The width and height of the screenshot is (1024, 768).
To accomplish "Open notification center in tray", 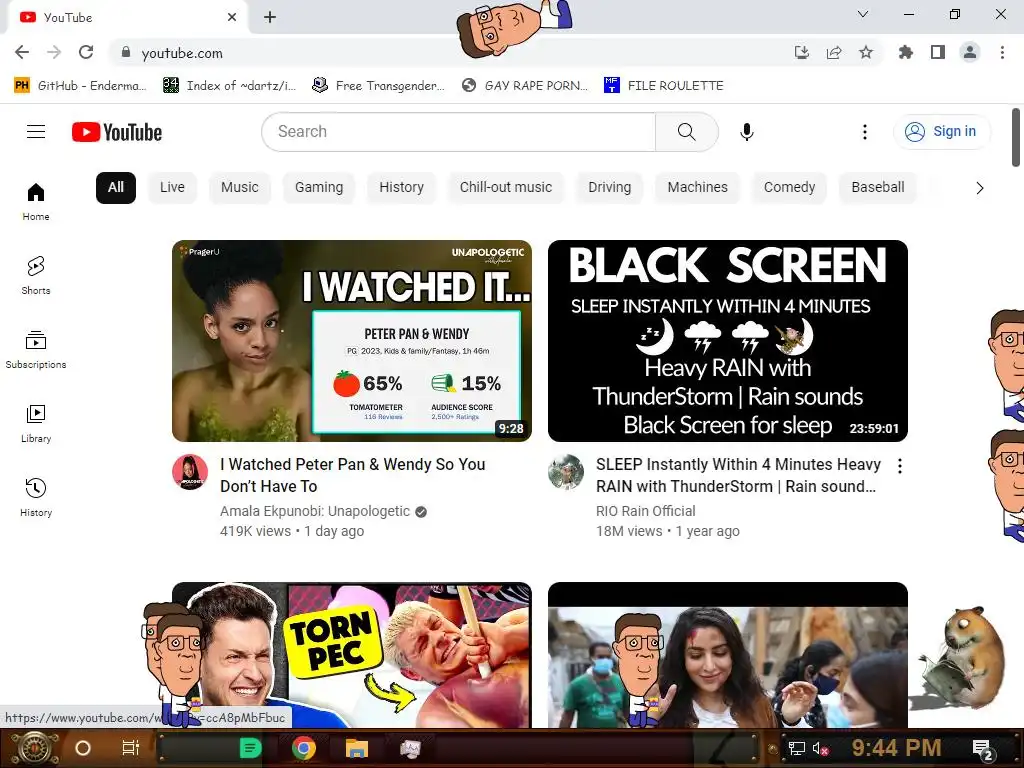I will [983, 749].
